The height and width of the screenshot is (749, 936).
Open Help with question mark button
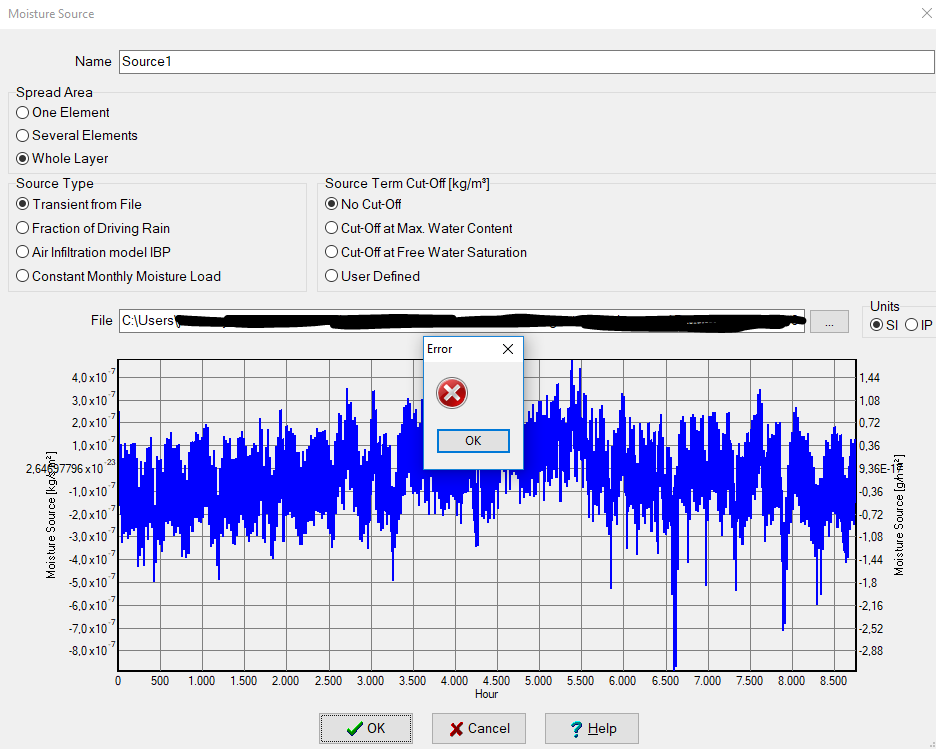click(591, 729)
